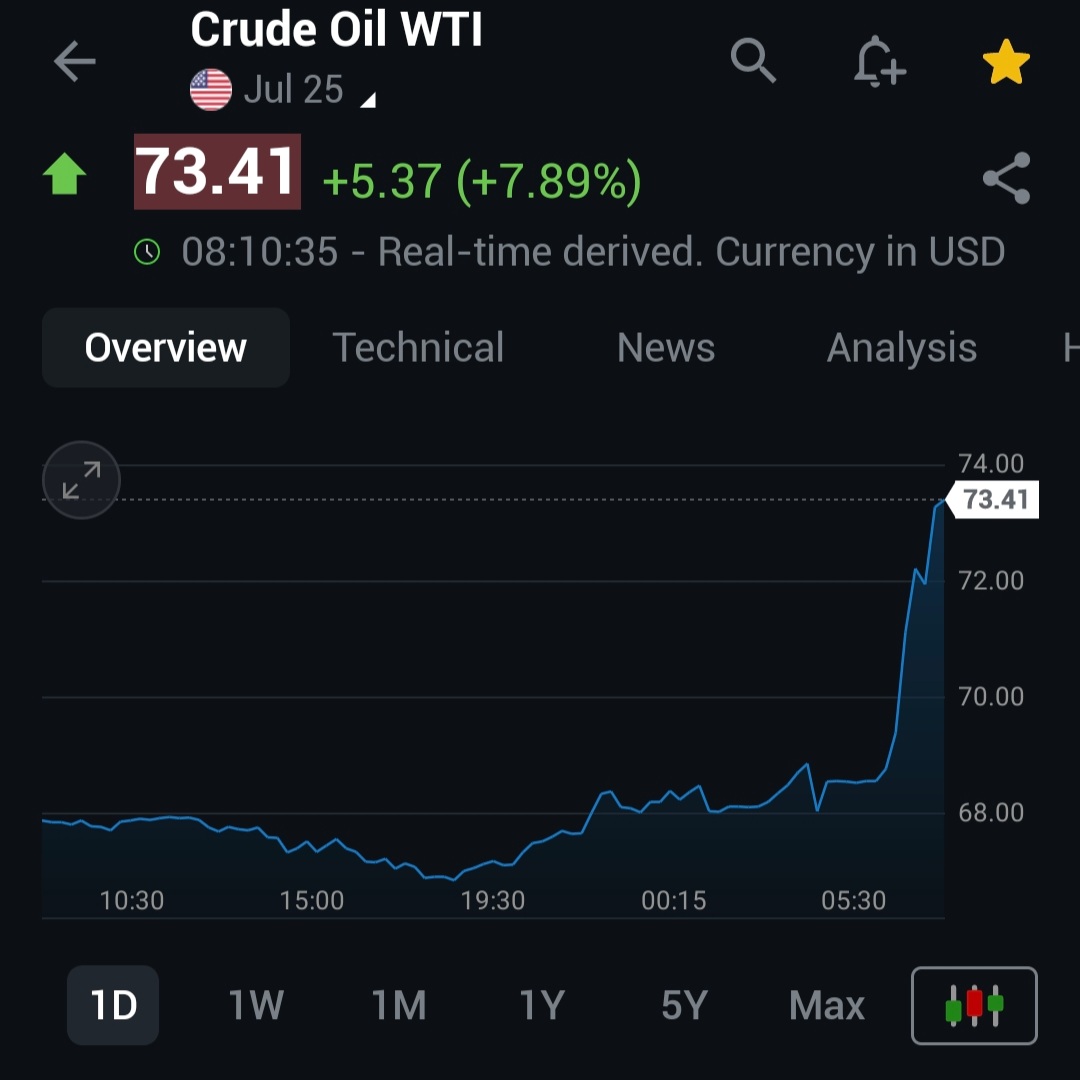Go to the Analysis tab
This screenshot has height=1080, width=1080.
tap(902, 347)
